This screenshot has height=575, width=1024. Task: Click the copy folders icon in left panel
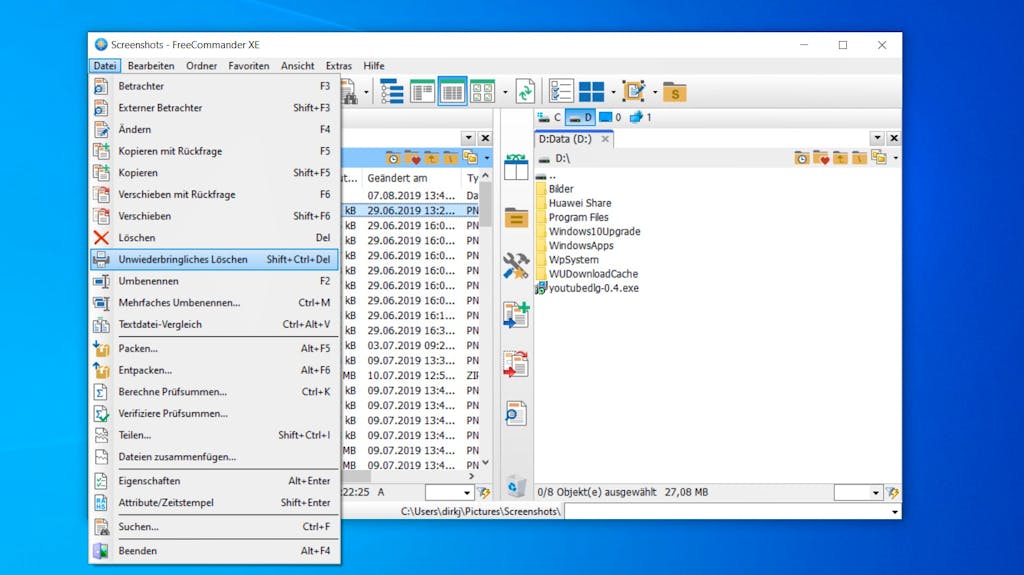pos(470,157)
